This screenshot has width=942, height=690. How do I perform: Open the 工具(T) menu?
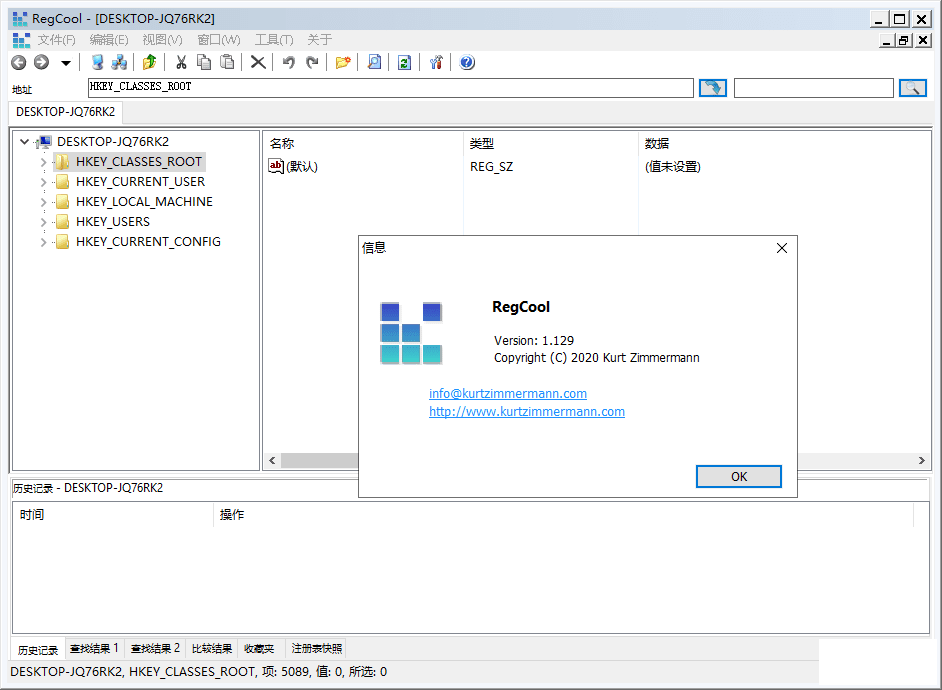tap(274, 40)
